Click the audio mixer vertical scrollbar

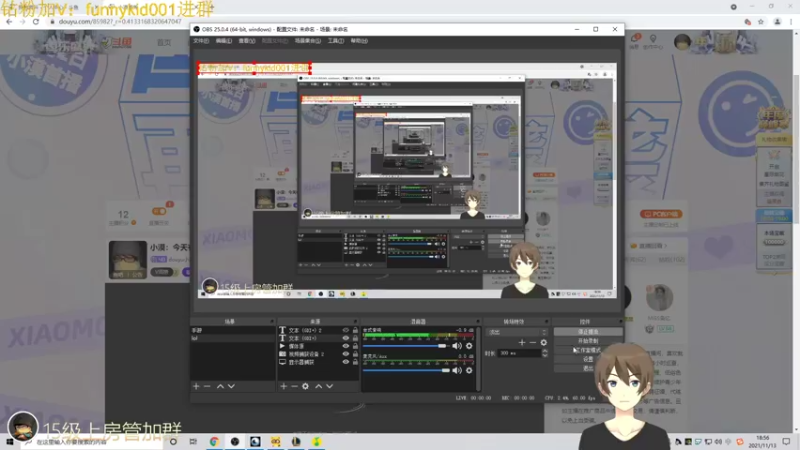click(x=478, y=359)
